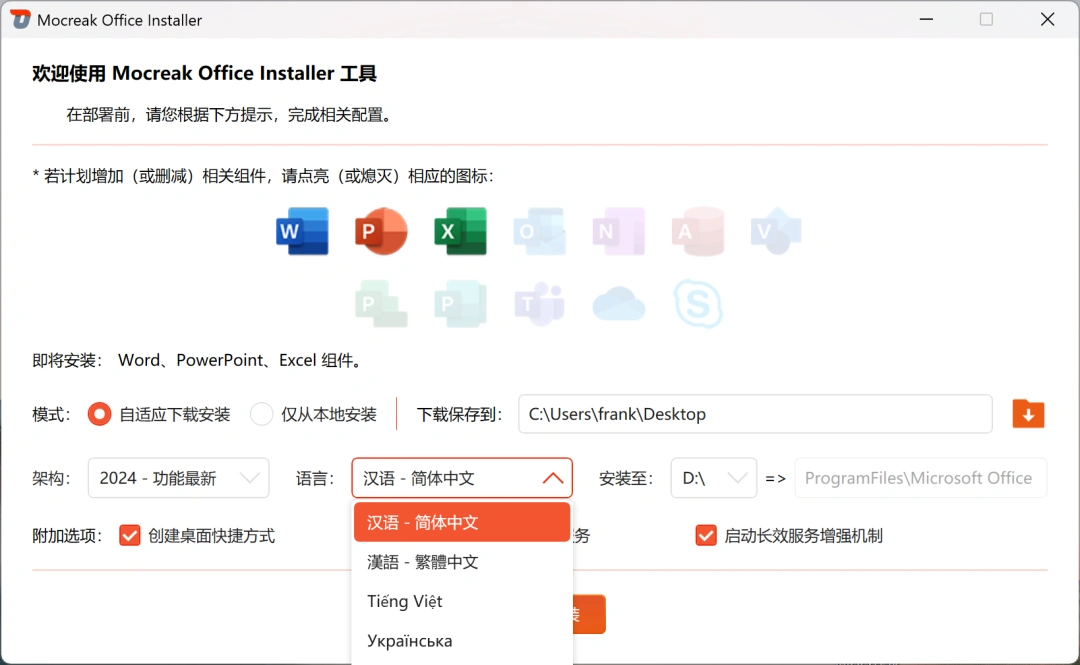
Task: Open the 安装至 D:\ drive dropdown
Action: (714, 478)
